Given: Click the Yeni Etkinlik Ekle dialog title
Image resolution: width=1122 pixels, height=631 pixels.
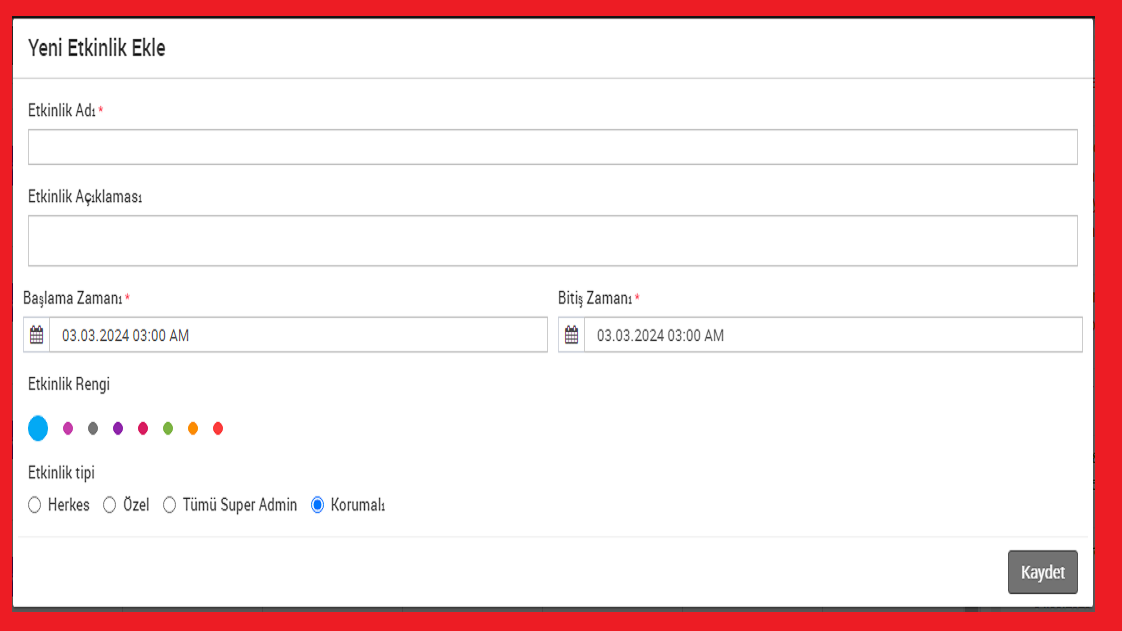Looking at the screenshot, I should click(97, 48).
